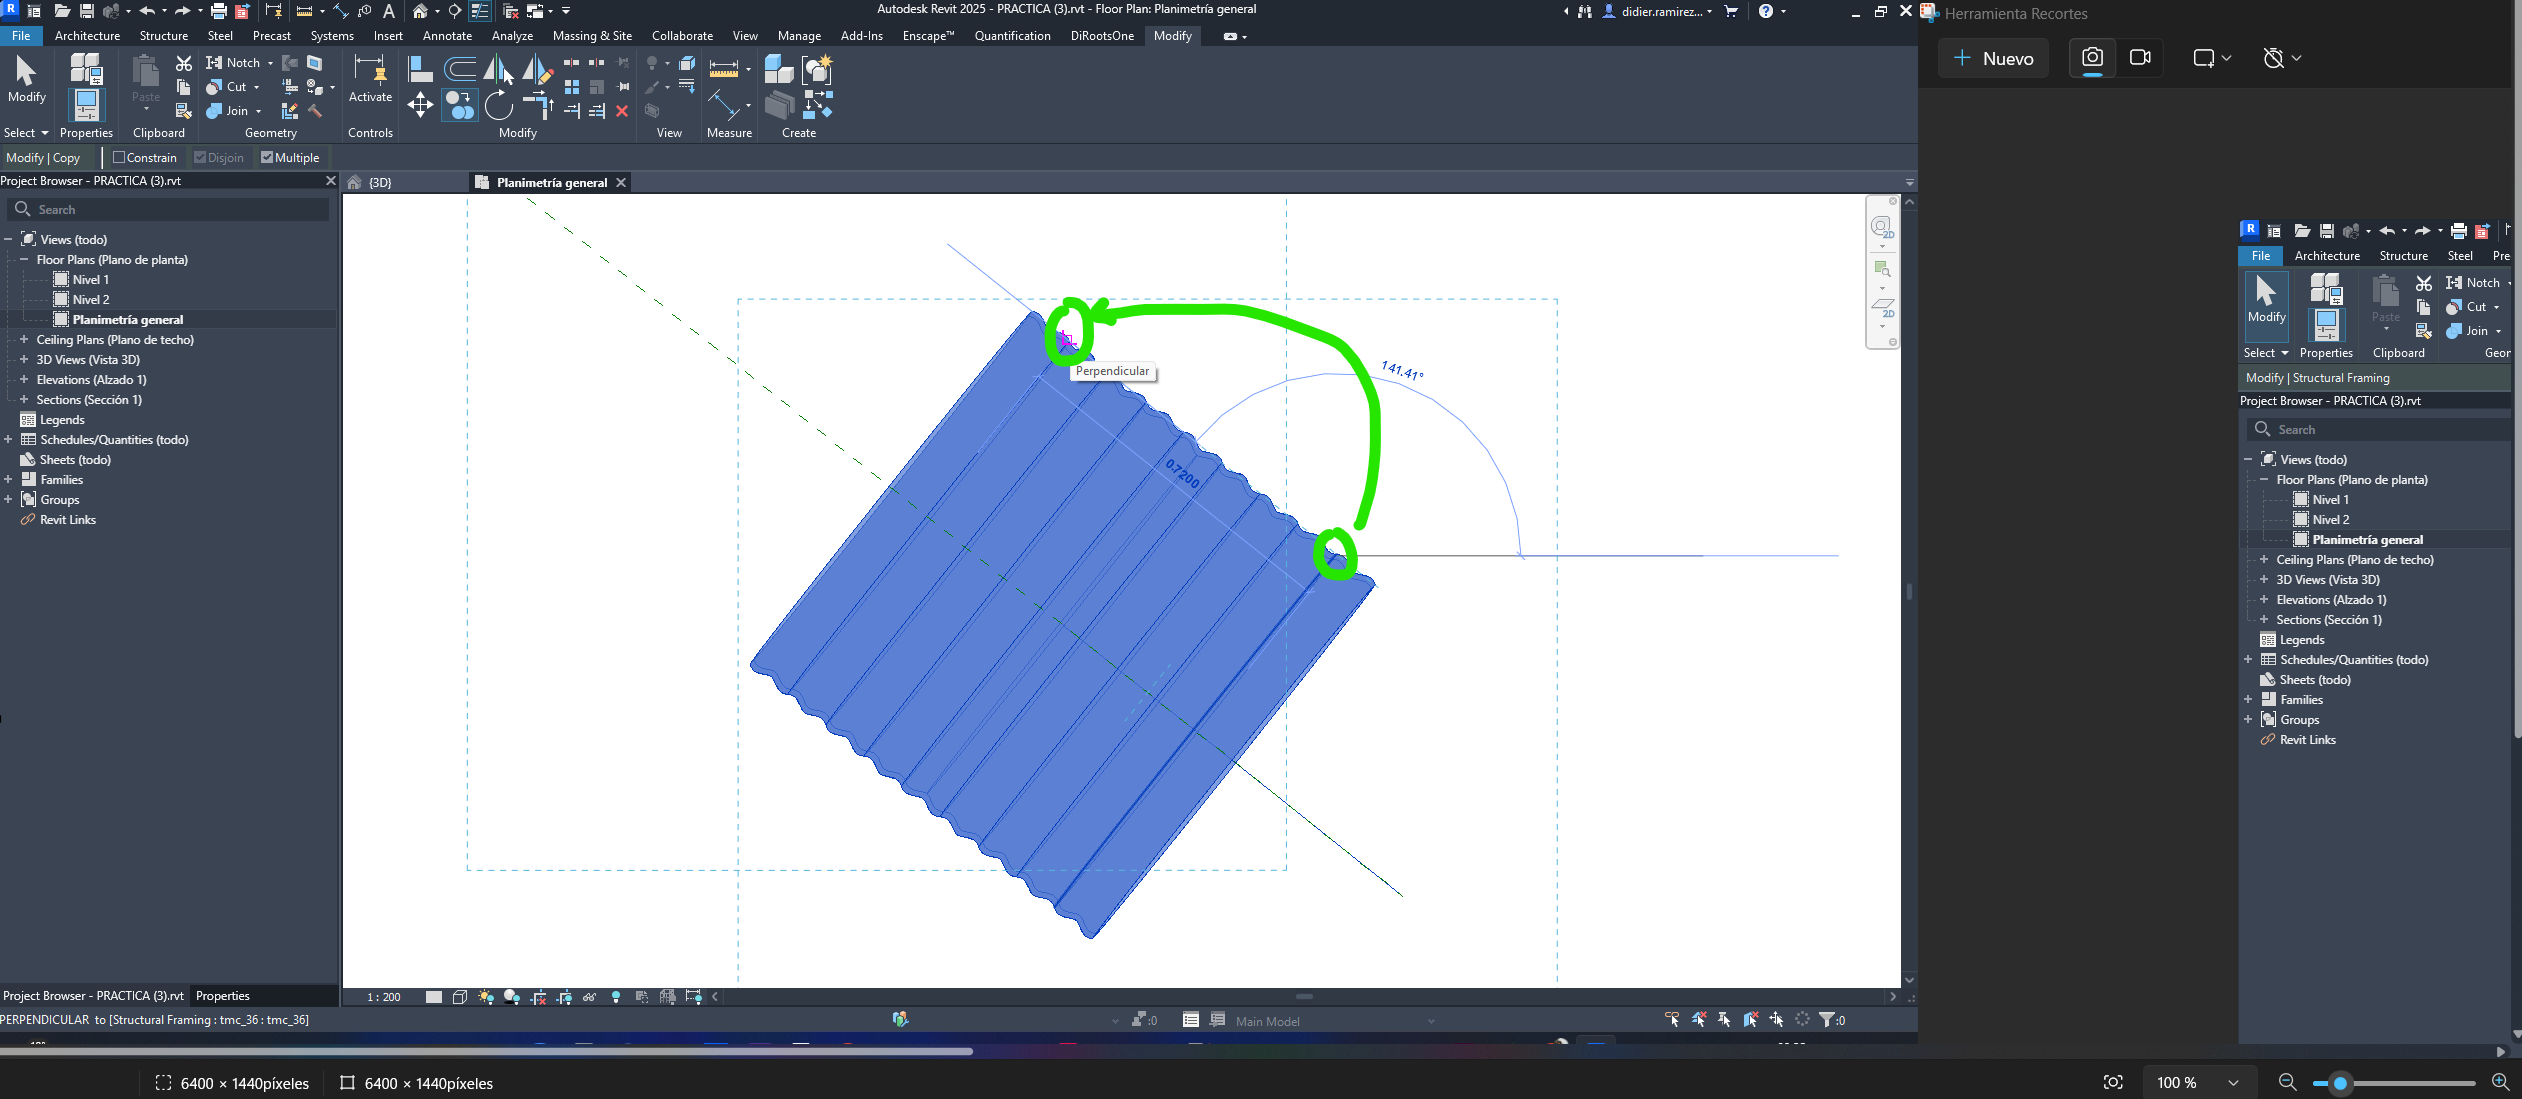Viewport: 2522px width, 1099px height.
Task: Uncheck the Multiple checkbox
Action: [x=267, y=157]
